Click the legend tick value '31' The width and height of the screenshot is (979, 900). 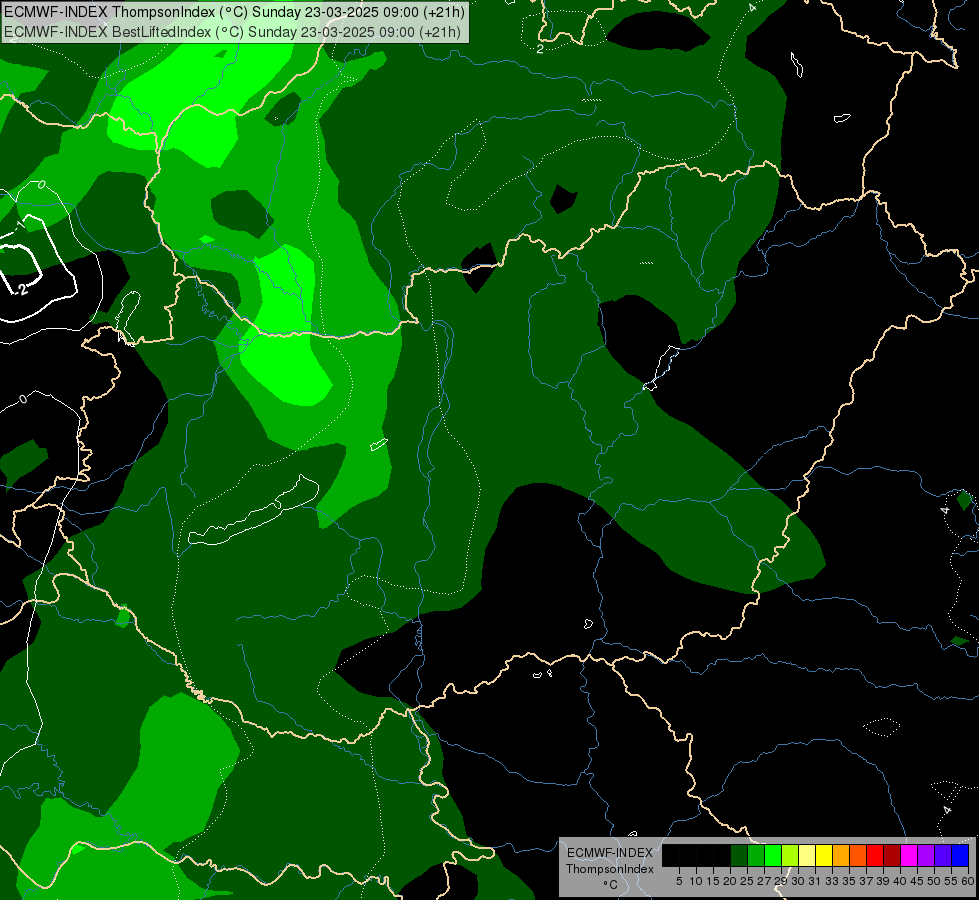coord(815,881)
